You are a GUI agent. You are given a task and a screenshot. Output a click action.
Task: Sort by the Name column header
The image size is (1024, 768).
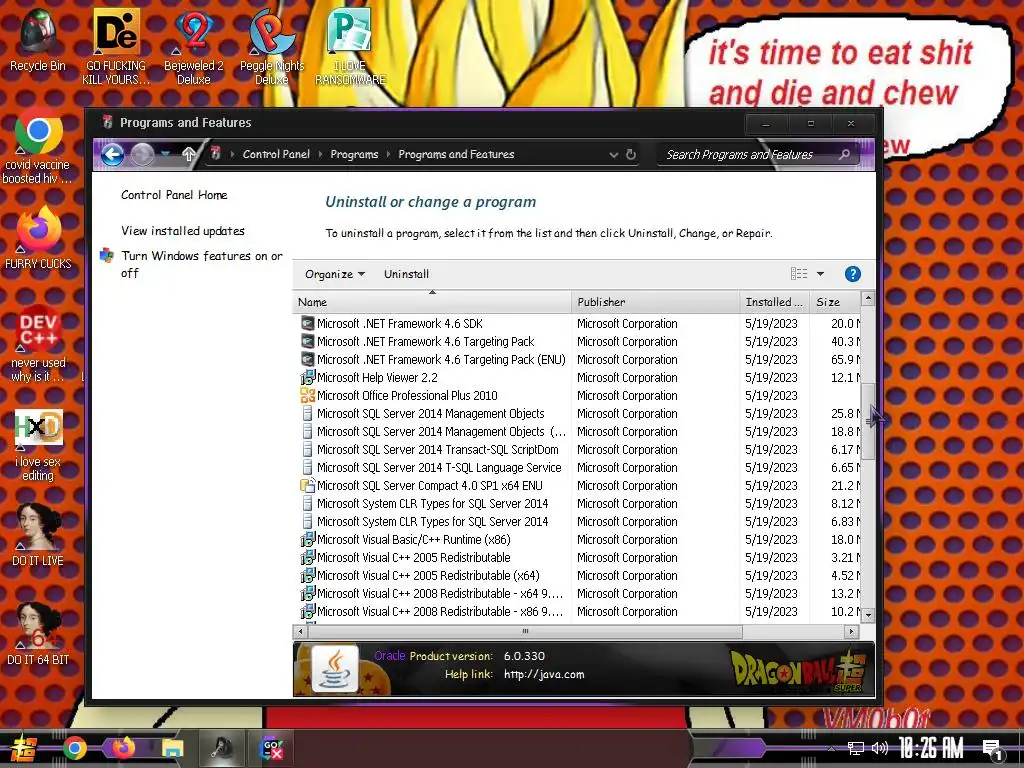tap(432, 302)
